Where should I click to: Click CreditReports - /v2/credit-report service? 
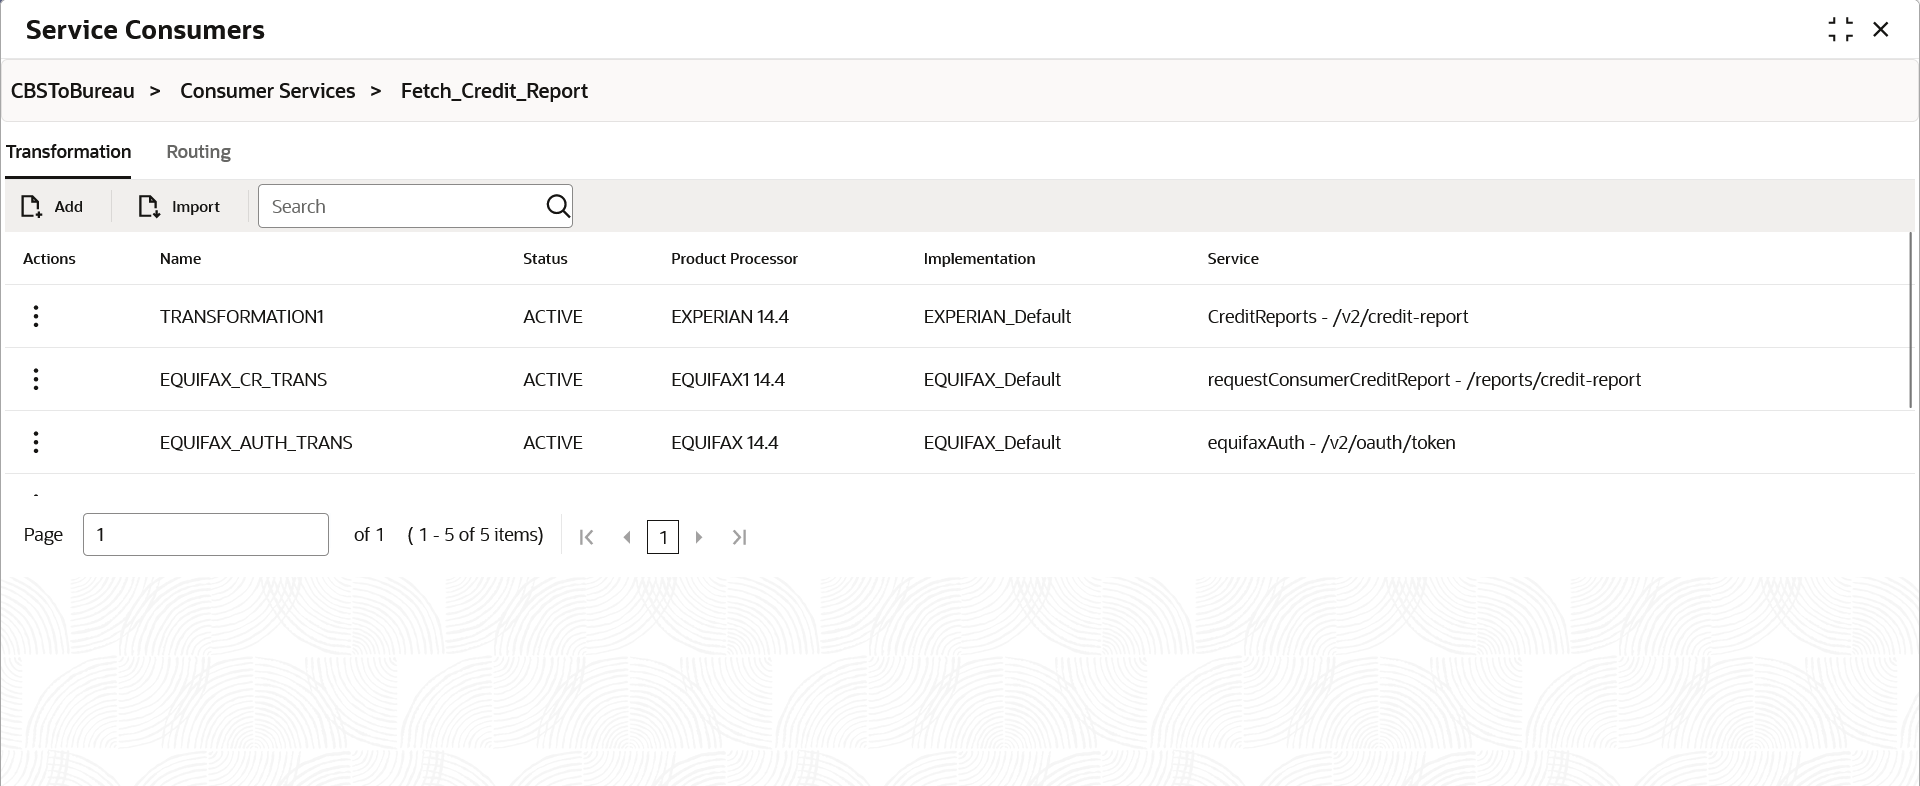coord(1338,317)
